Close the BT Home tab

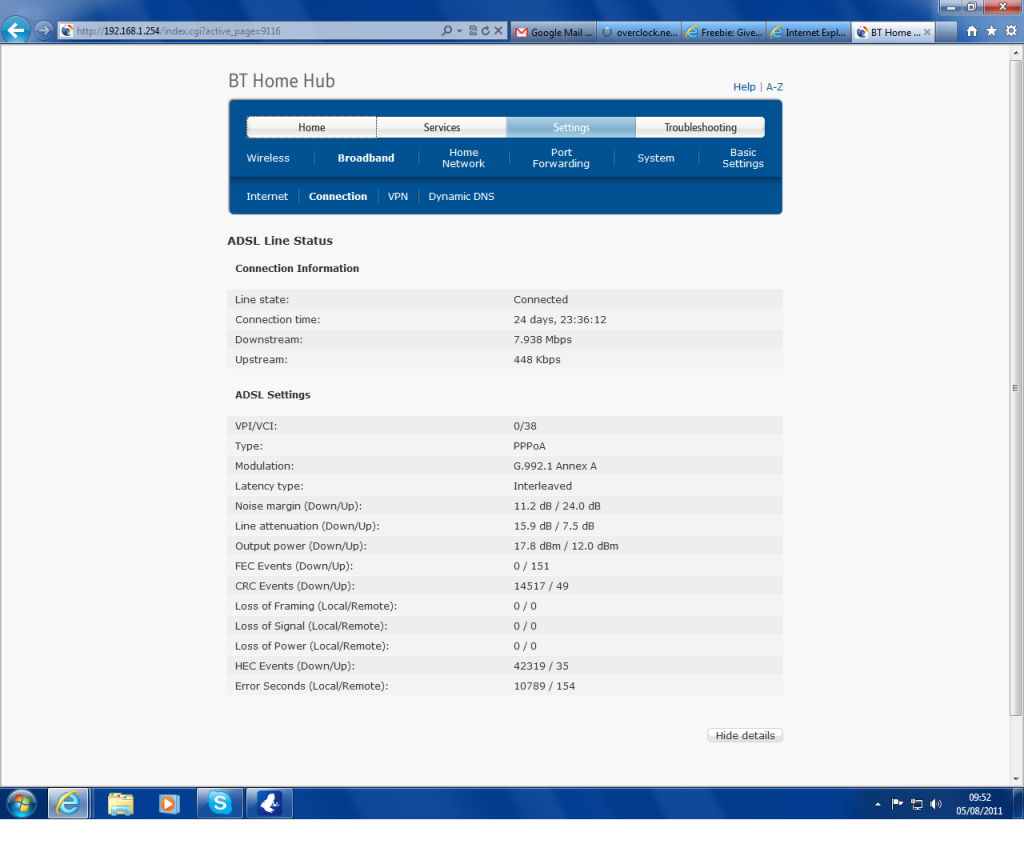927,32
